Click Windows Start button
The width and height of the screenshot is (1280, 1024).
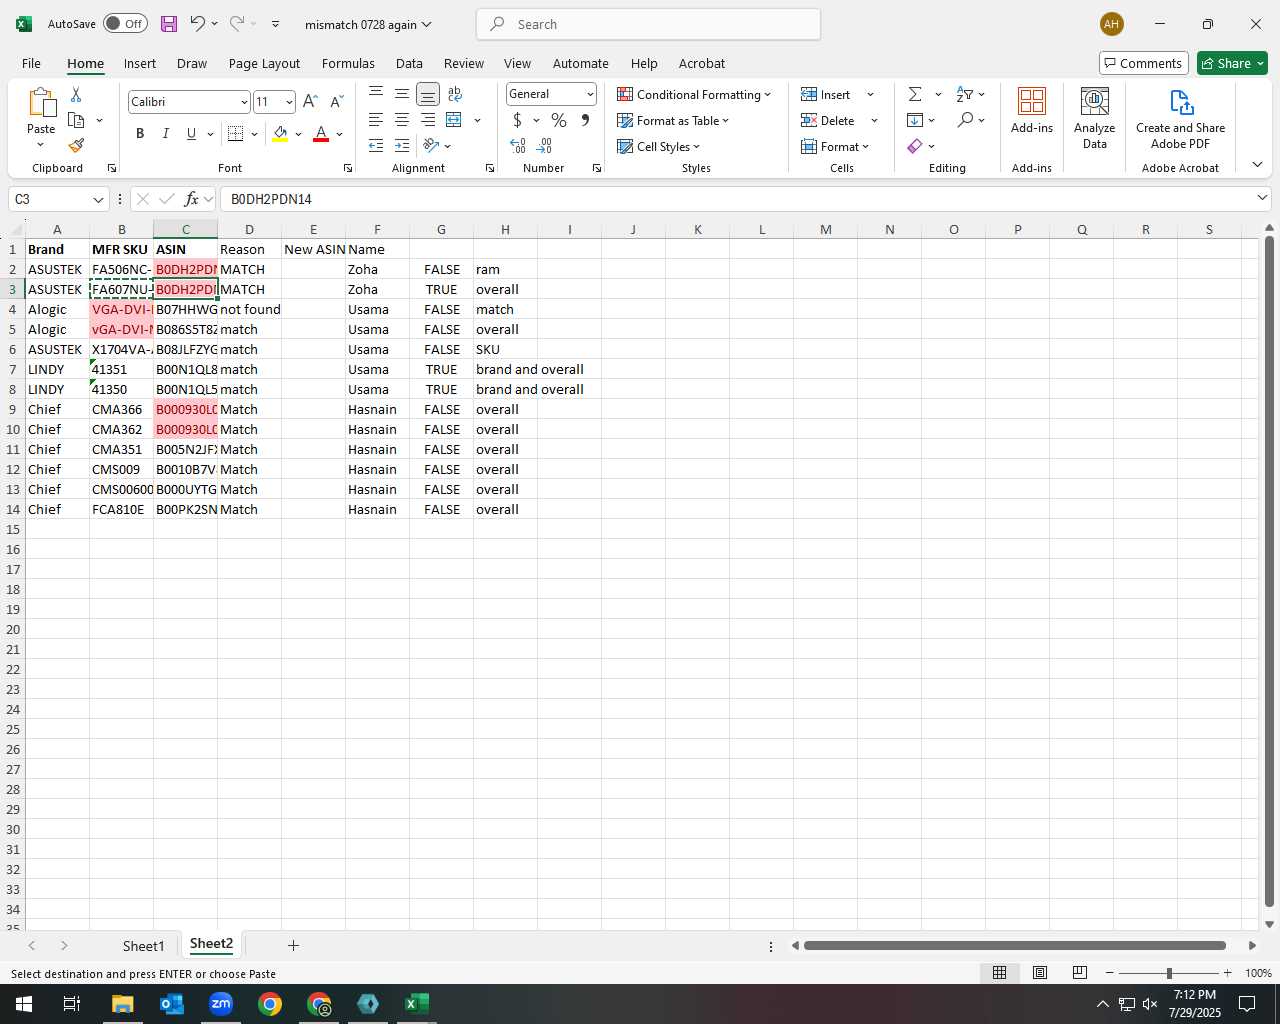(x=23, y=1004)
